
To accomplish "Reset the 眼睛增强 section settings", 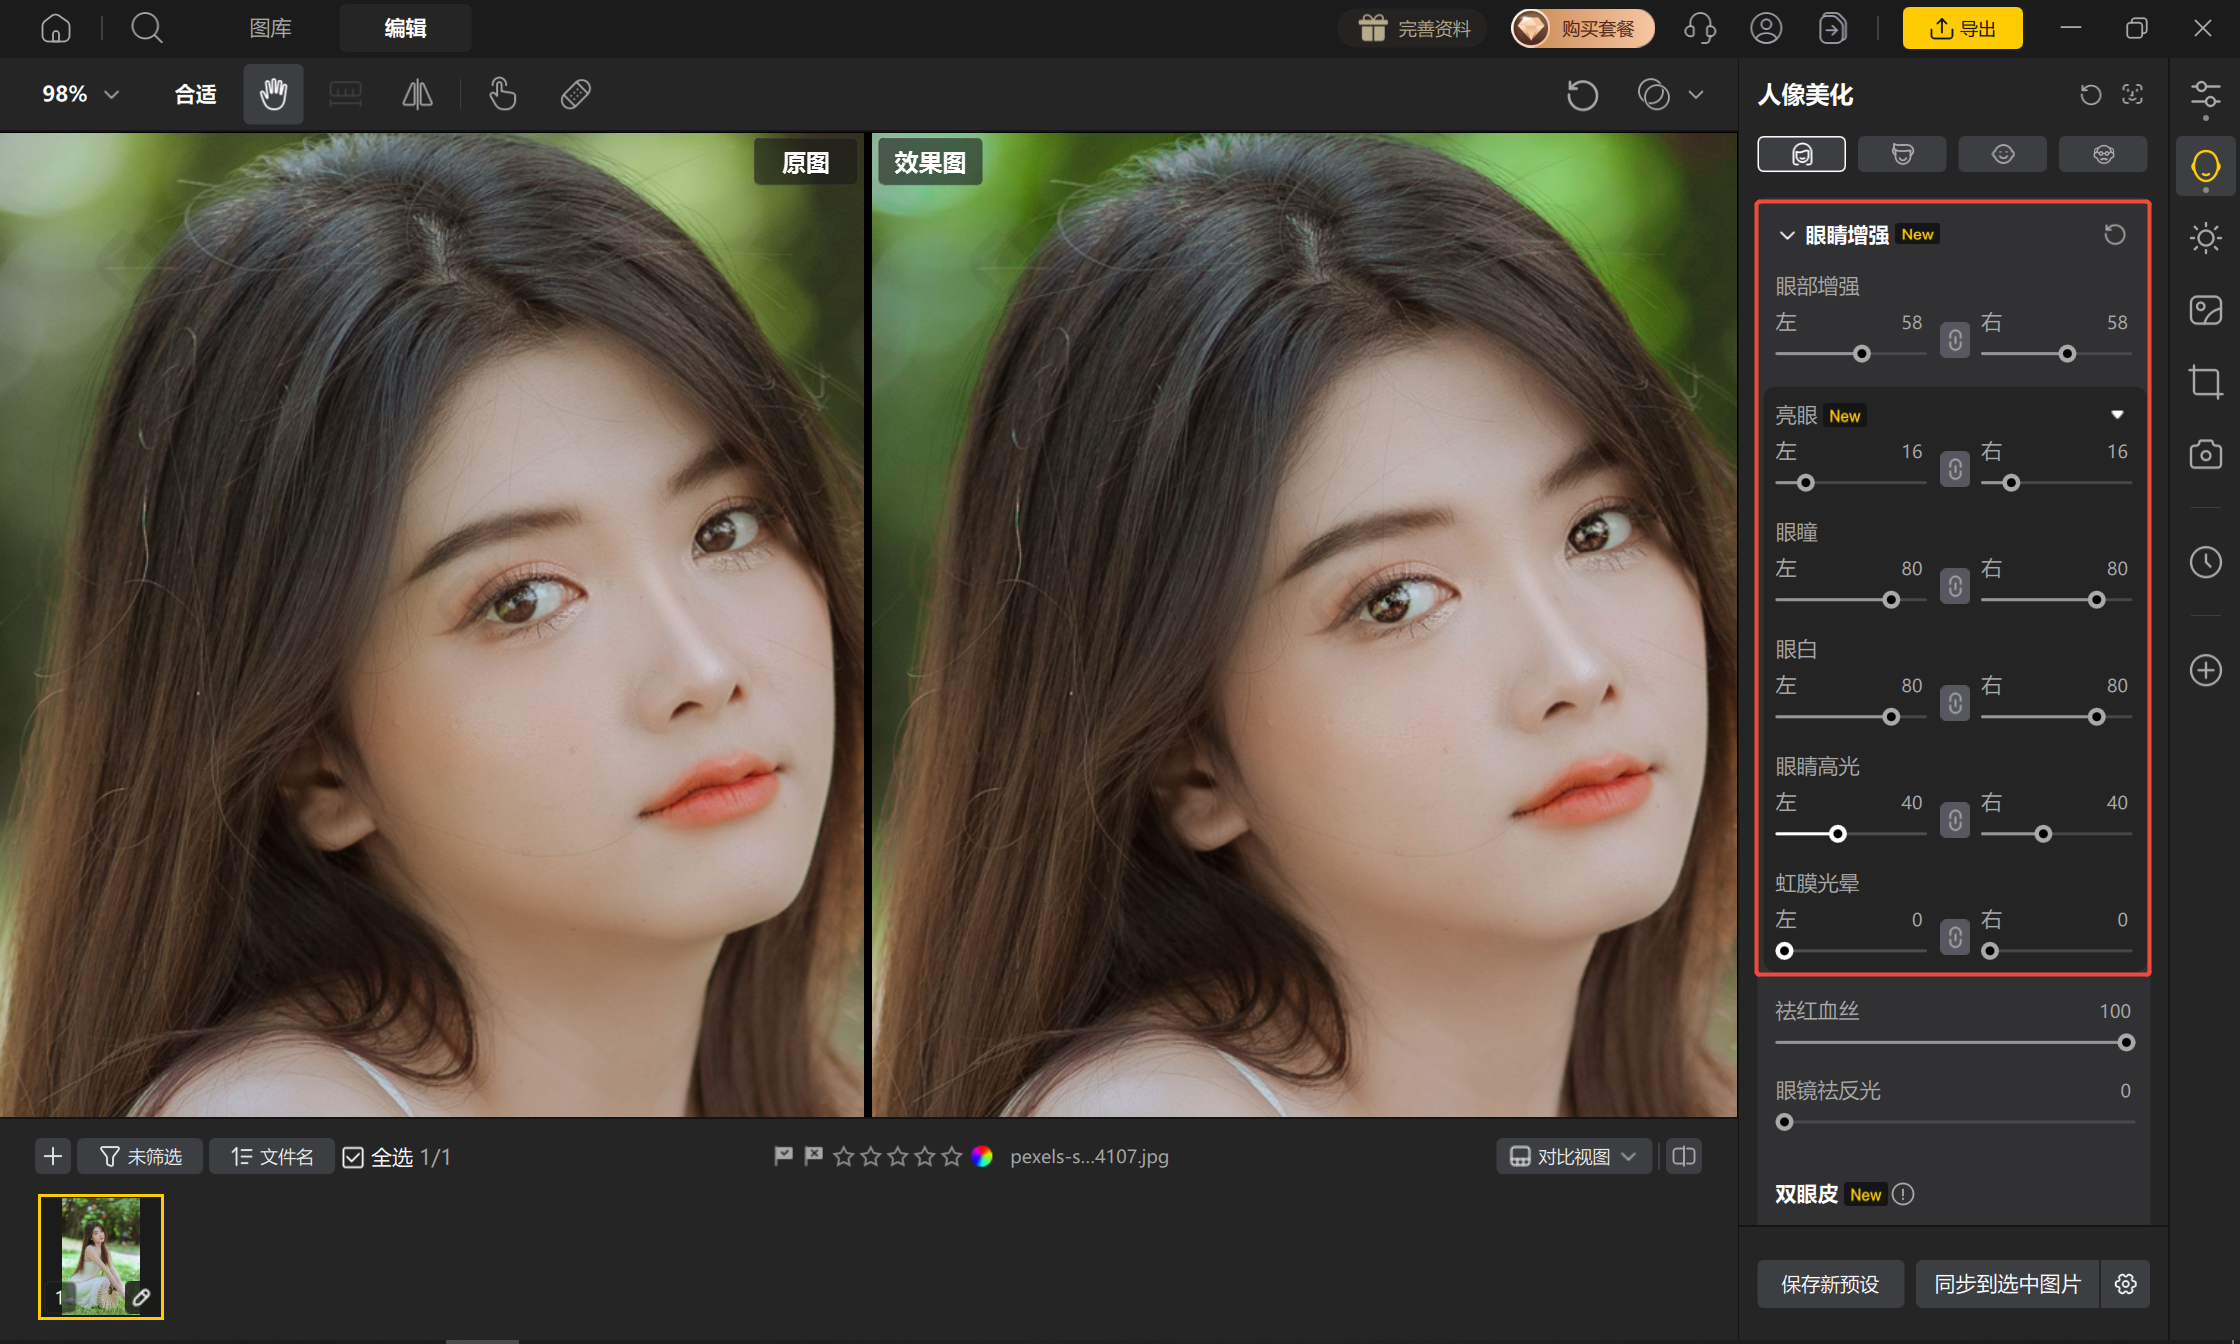I will click(2114, 235).
